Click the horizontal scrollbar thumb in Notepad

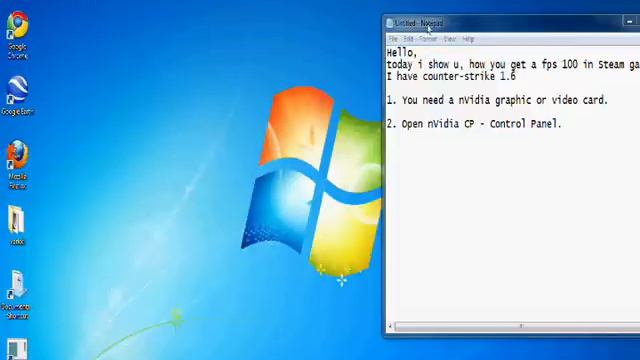coord(521,326)
